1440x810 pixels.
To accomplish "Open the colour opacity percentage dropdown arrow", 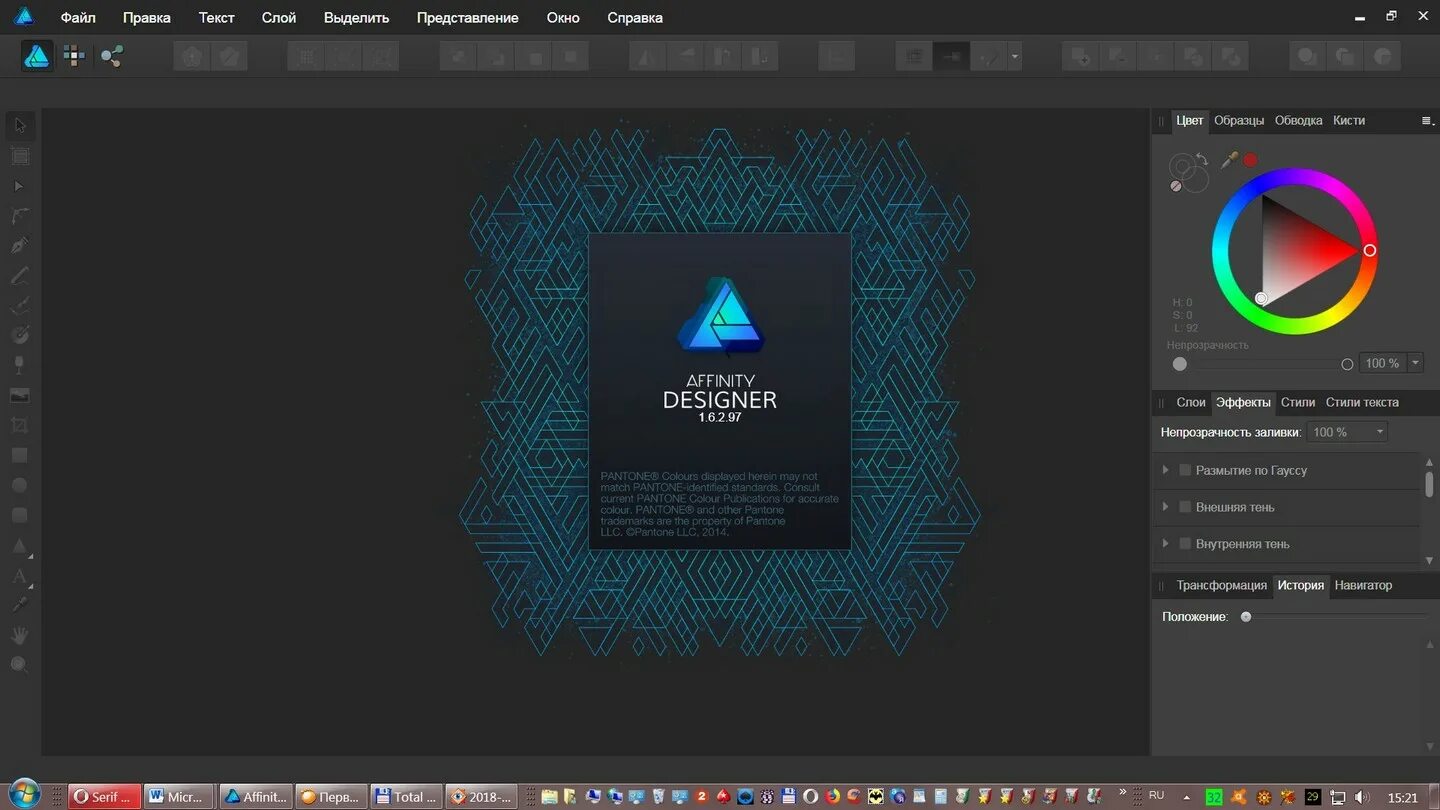I will click(1415, 363).
